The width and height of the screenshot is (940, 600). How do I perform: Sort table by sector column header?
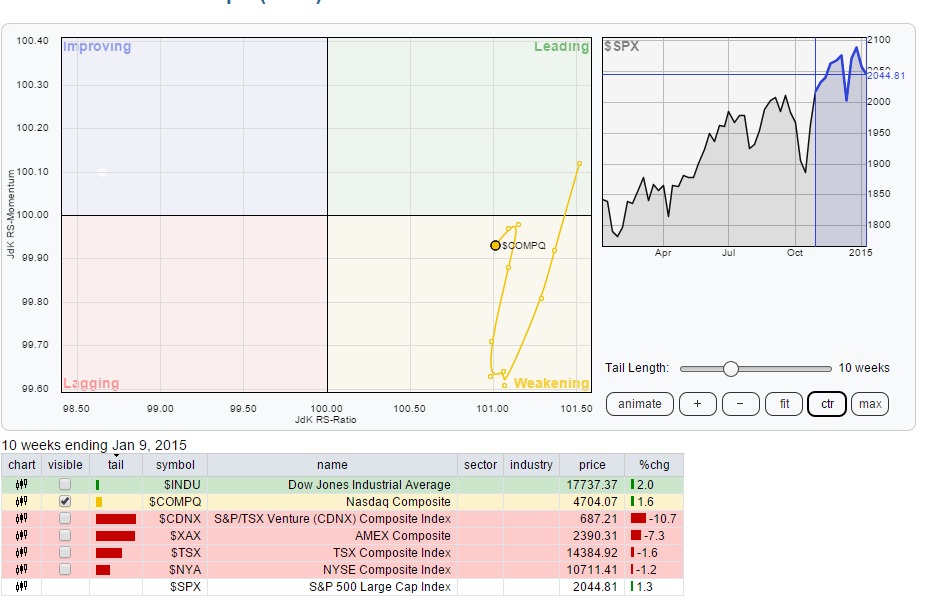[x=480, y=465]
